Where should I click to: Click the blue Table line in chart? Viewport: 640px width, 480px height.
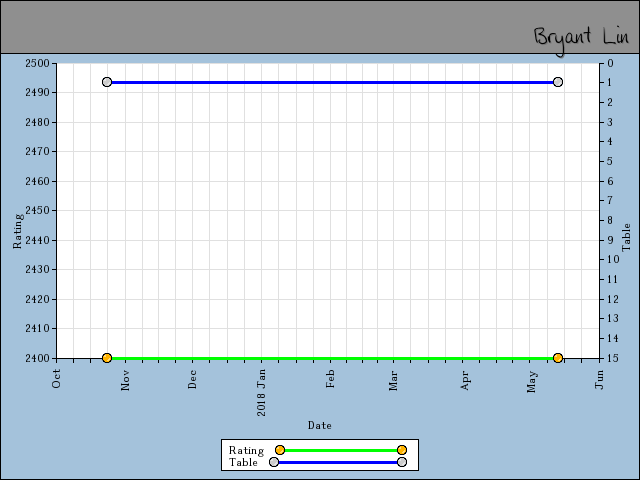coord(332,82)
